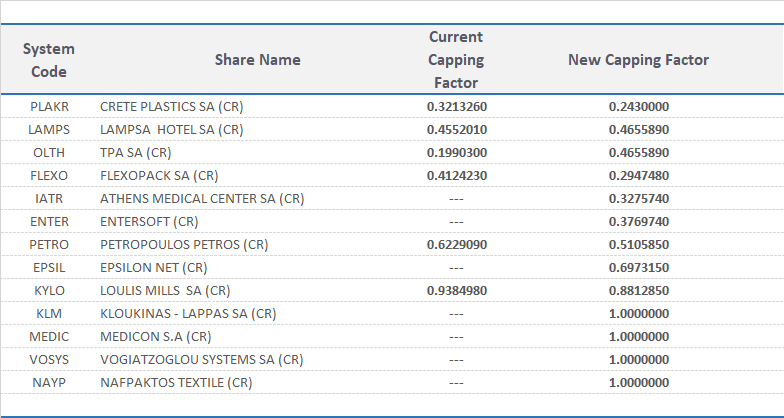Screen dimensions: 784x418
Task: Select the Share Name column header
Action: [257, 60]
